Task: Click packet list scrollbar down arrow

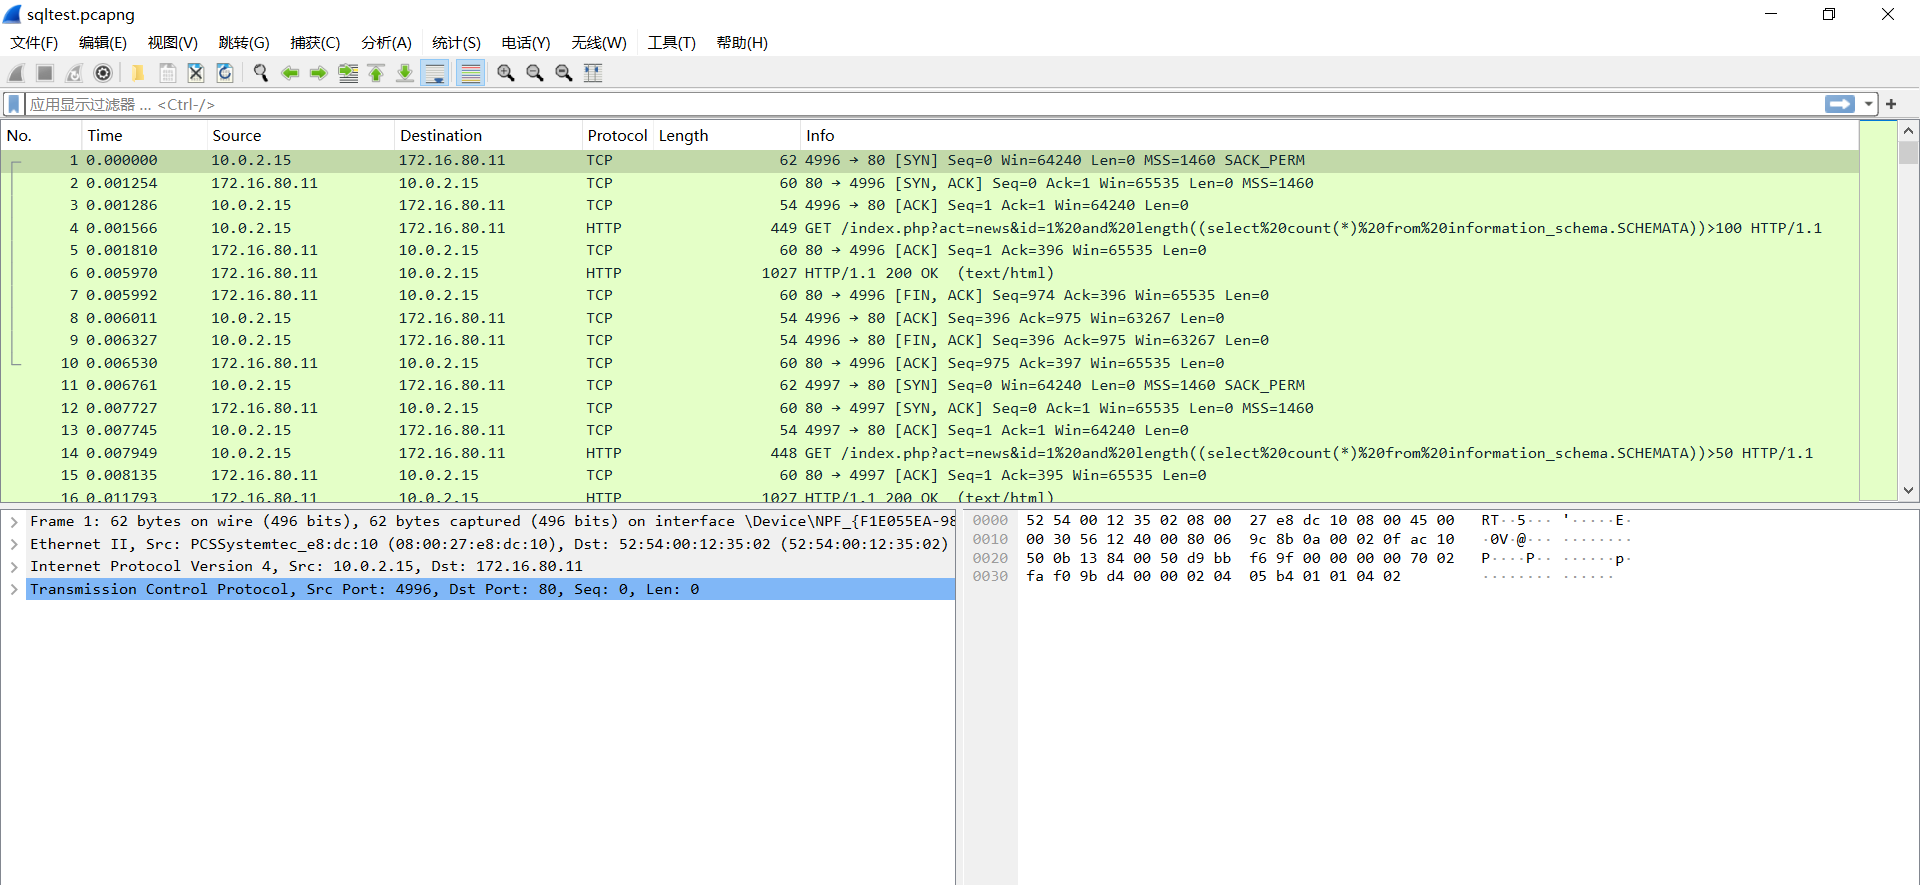Action: pyautogui.click(x=1909, y=490)
